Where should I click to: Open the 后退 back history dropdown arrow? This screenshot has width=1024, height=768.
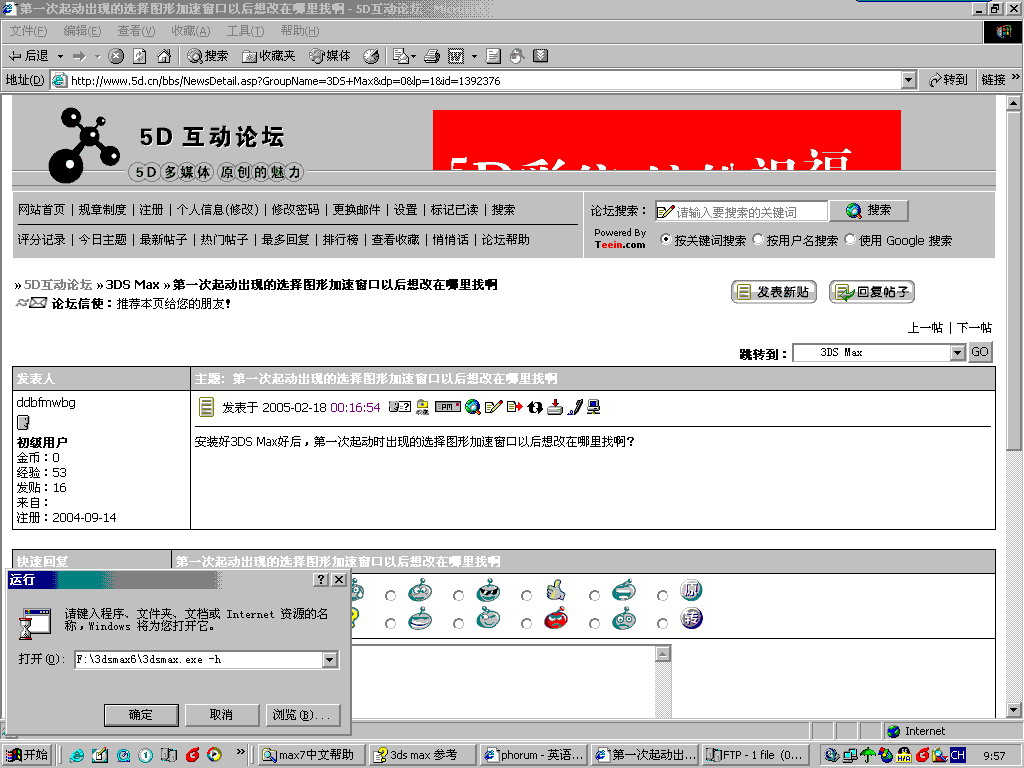point(60,57)
